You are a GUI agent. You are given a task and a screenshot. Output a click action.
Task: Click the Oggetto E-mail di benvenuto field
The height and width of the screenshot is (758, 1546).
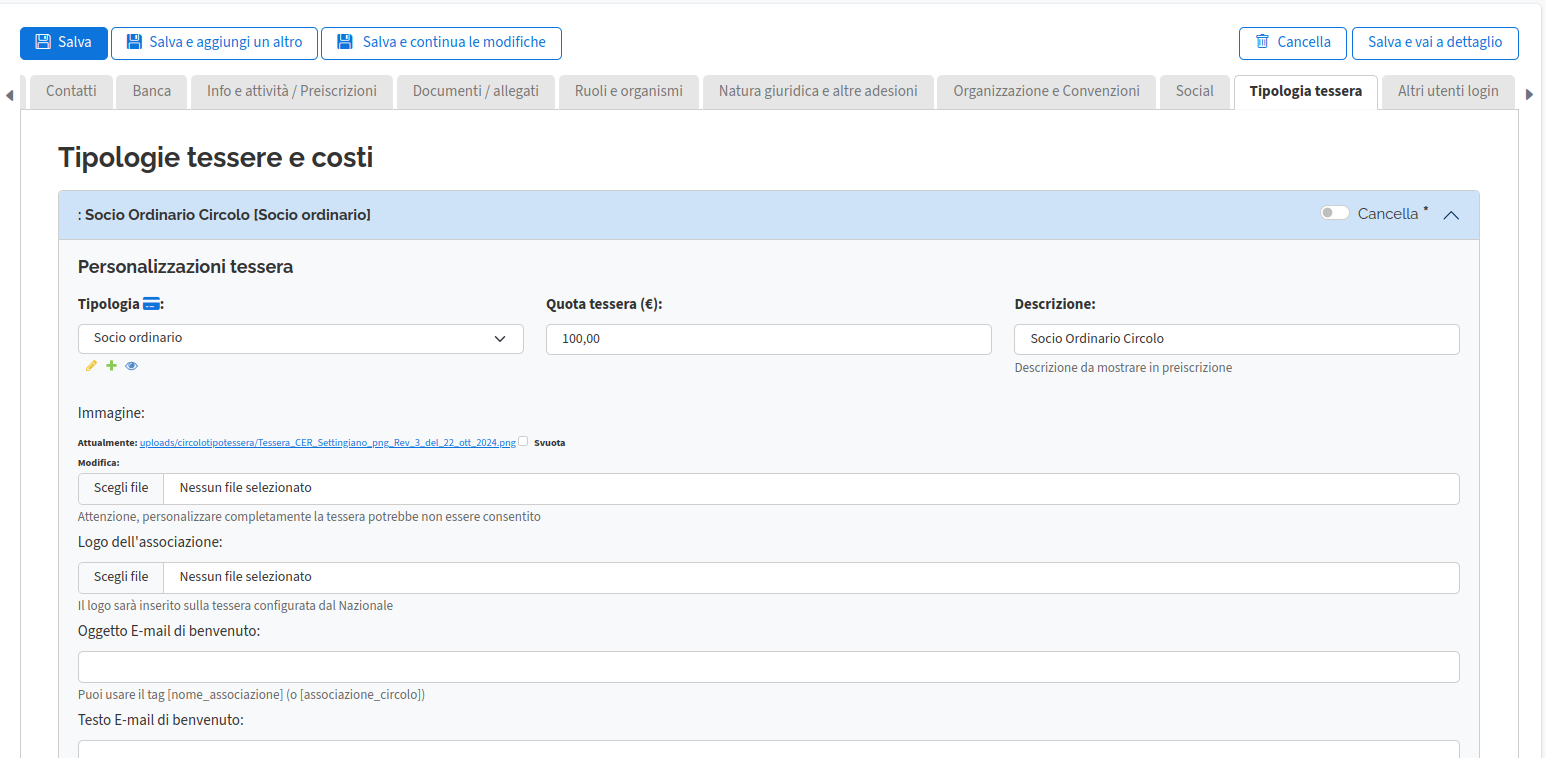click(x=769, y=667)
